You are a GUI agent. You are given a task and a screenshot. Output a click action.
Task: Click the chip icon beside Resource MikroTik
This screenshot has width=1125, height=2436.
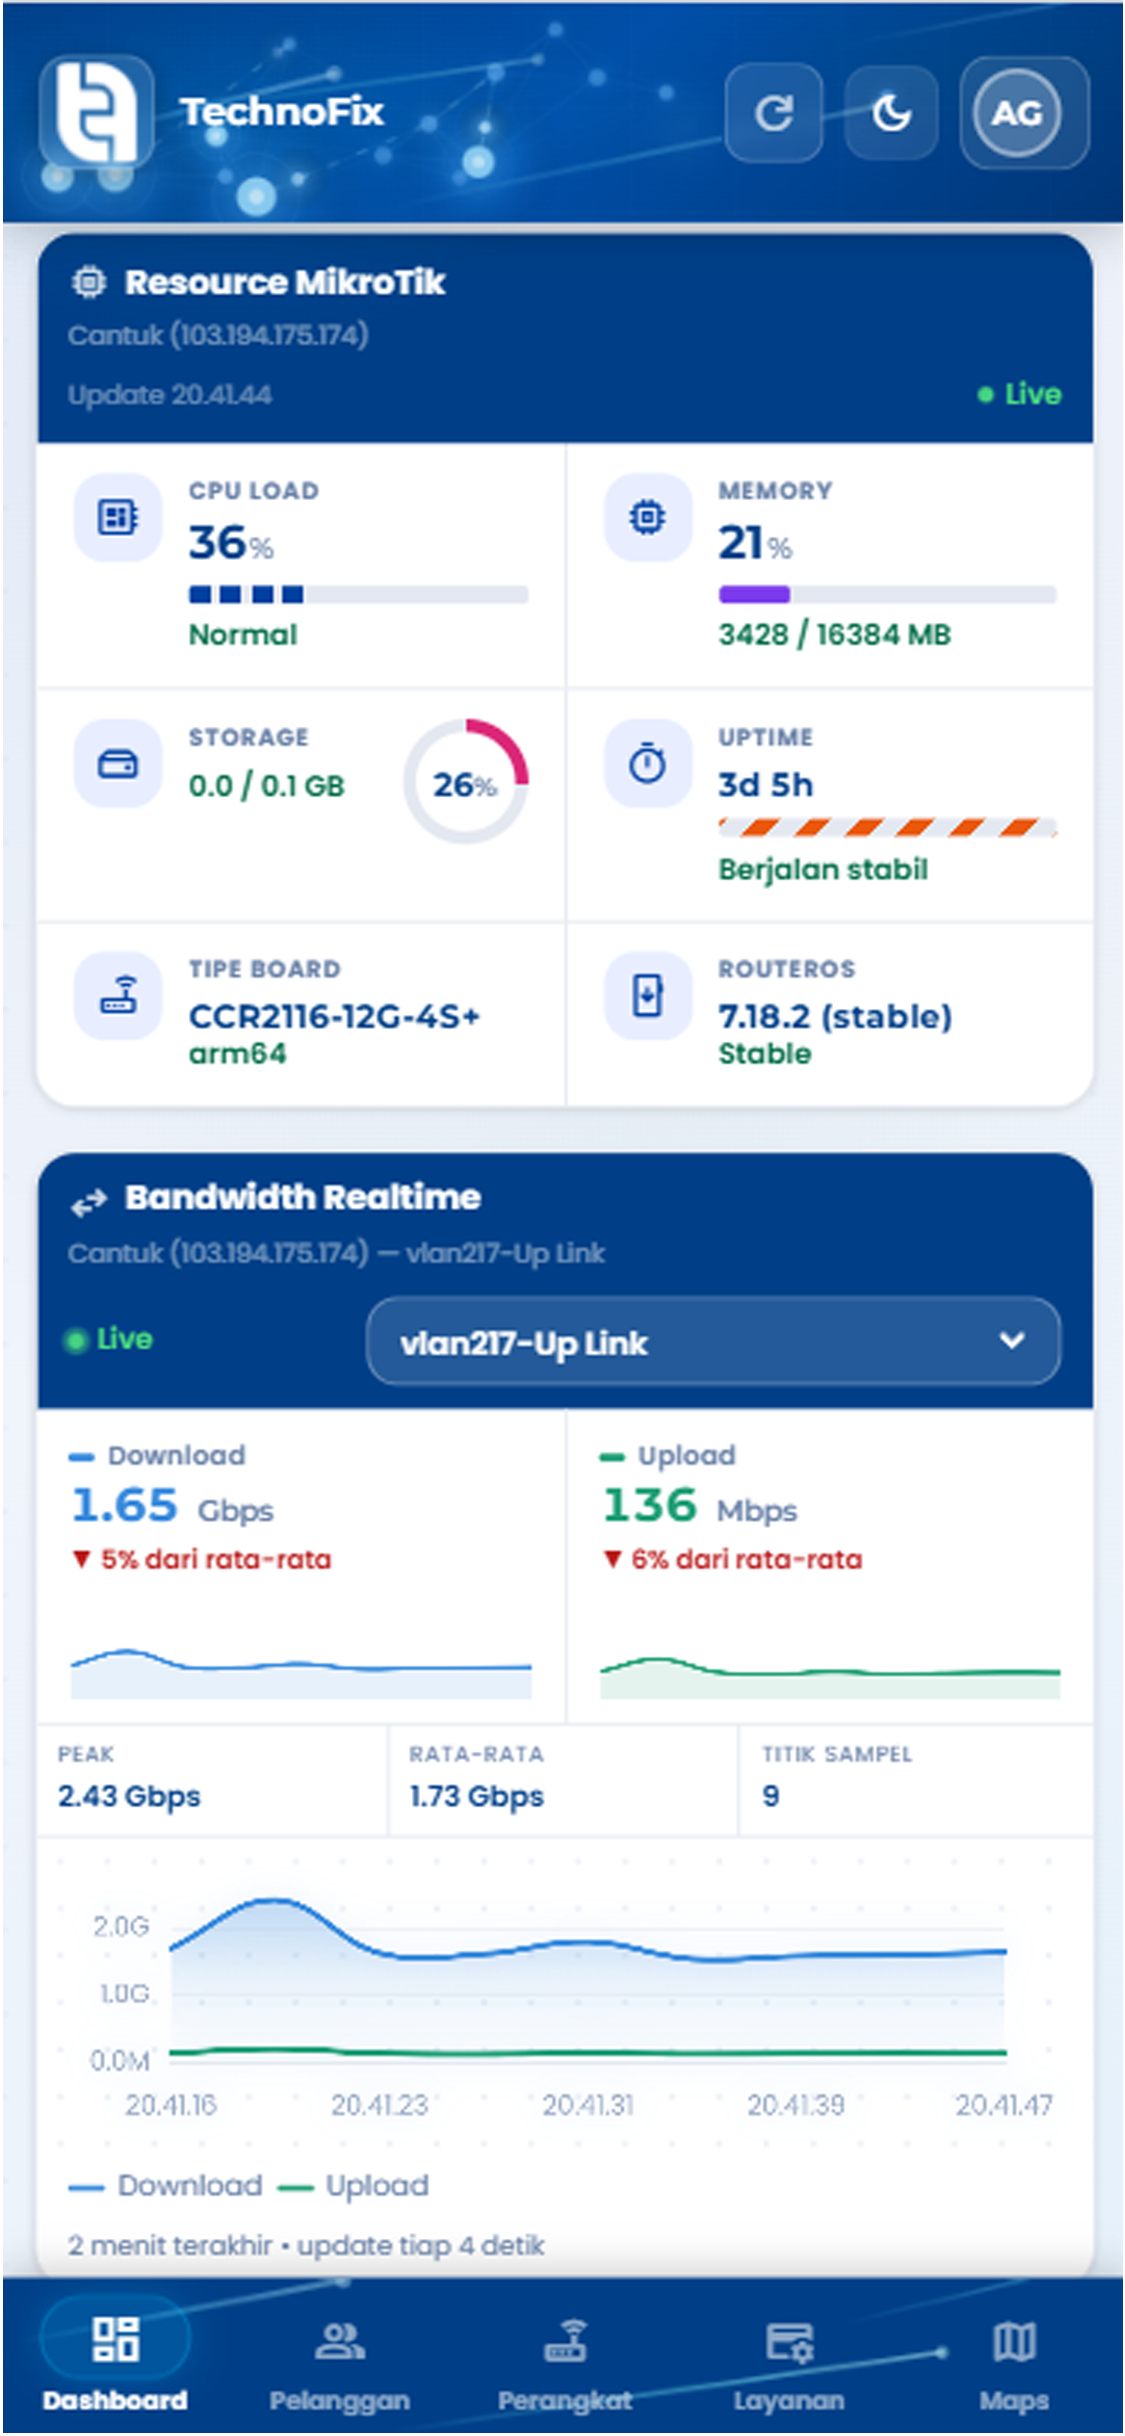pos(88,283)
